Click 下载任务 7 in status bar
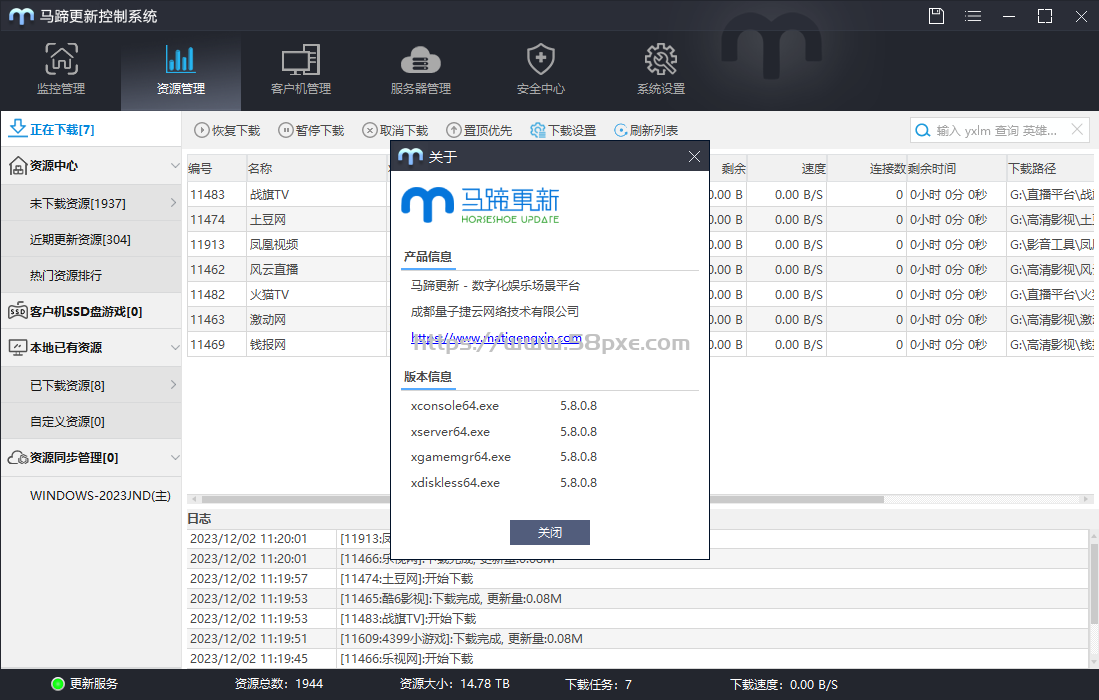 (599, 684)
